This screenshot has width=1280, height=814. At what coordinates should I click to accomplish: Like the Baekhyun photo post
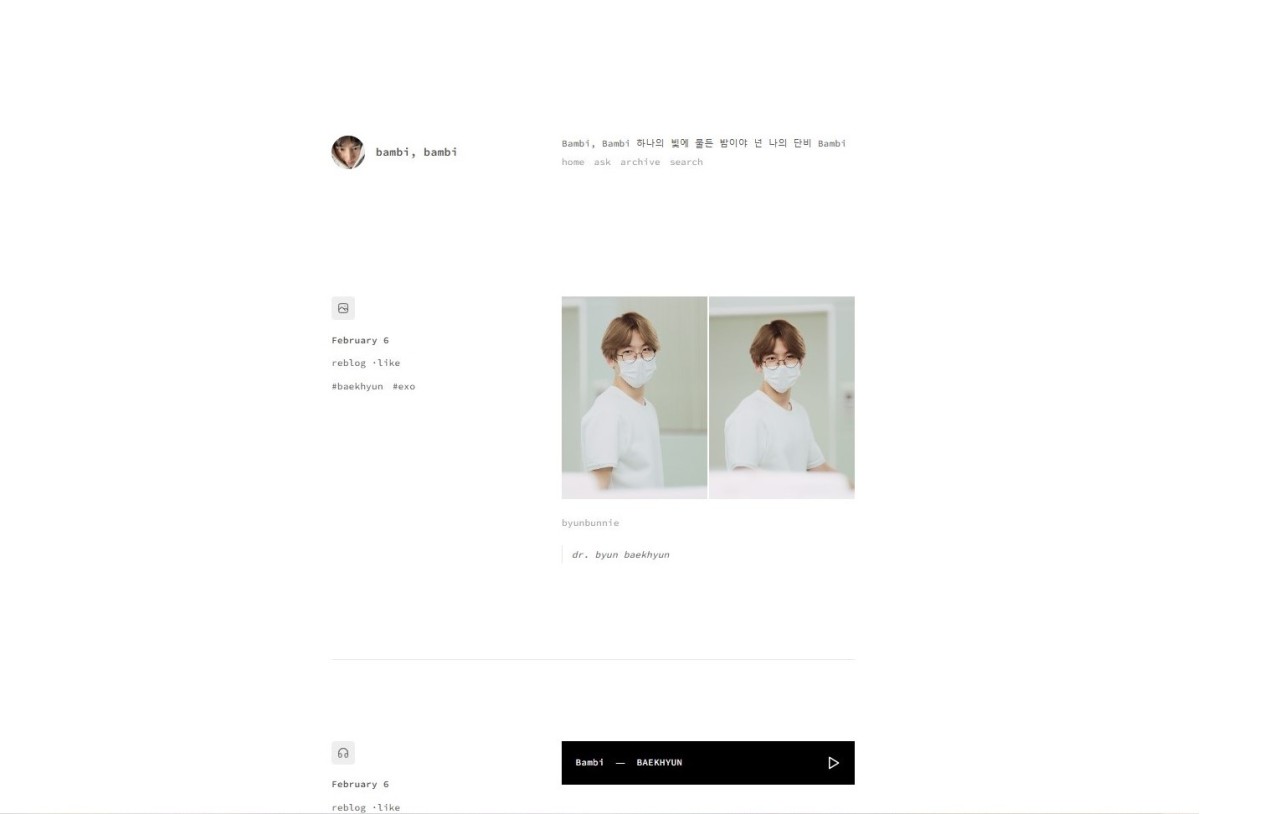point(388,363)
